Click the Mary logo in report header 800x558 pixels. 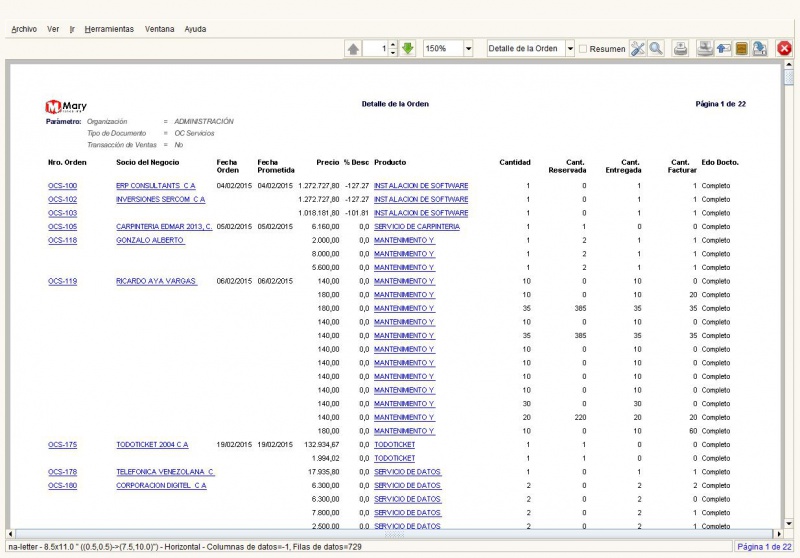tap(66, 106)
